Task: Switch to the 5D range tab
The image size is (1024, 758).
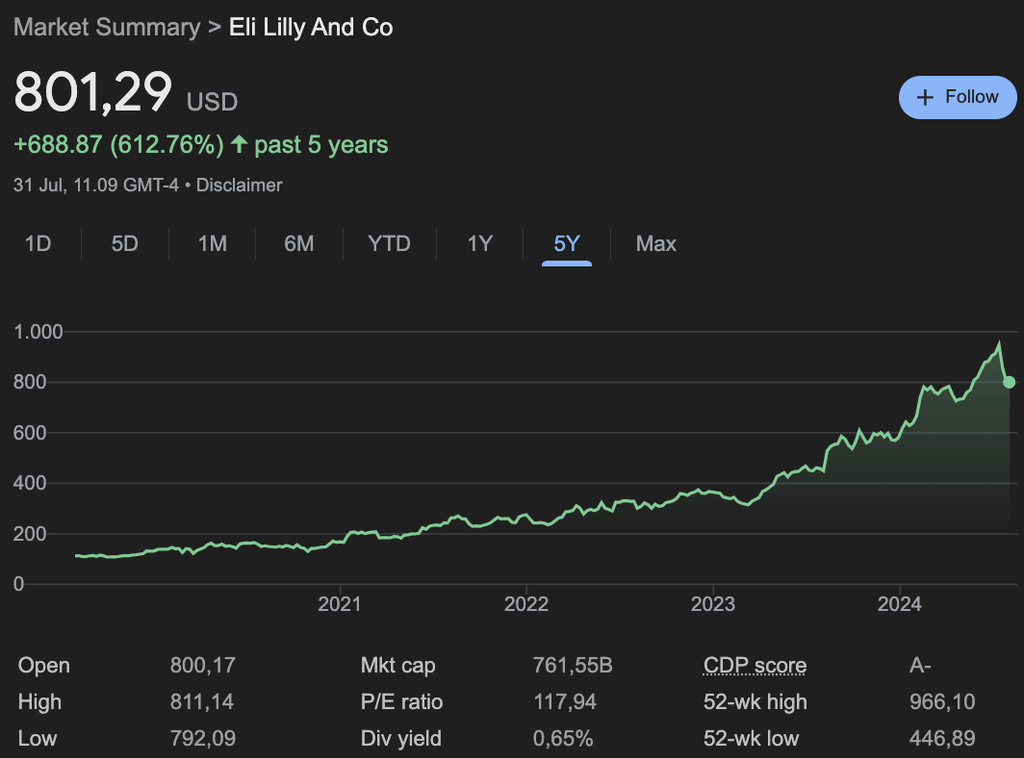Action: click(x=125, y=243)
